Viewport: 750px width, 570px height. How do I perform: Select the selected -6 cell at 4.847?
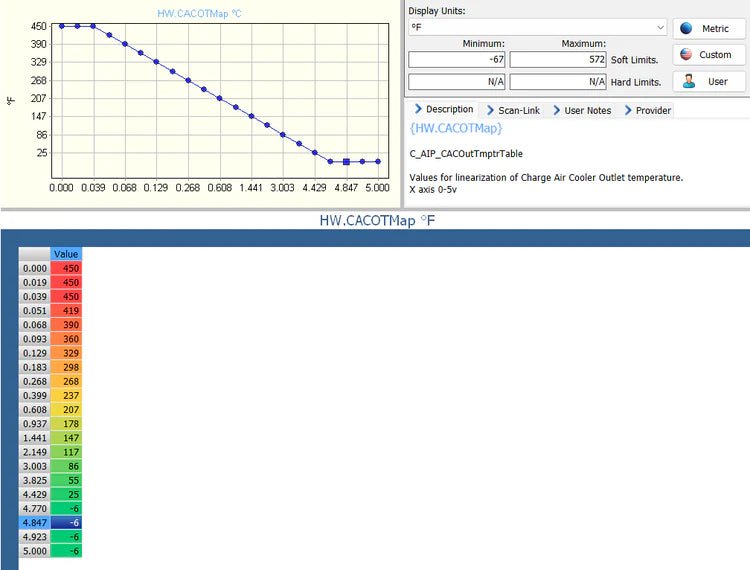tap(66, 522)
